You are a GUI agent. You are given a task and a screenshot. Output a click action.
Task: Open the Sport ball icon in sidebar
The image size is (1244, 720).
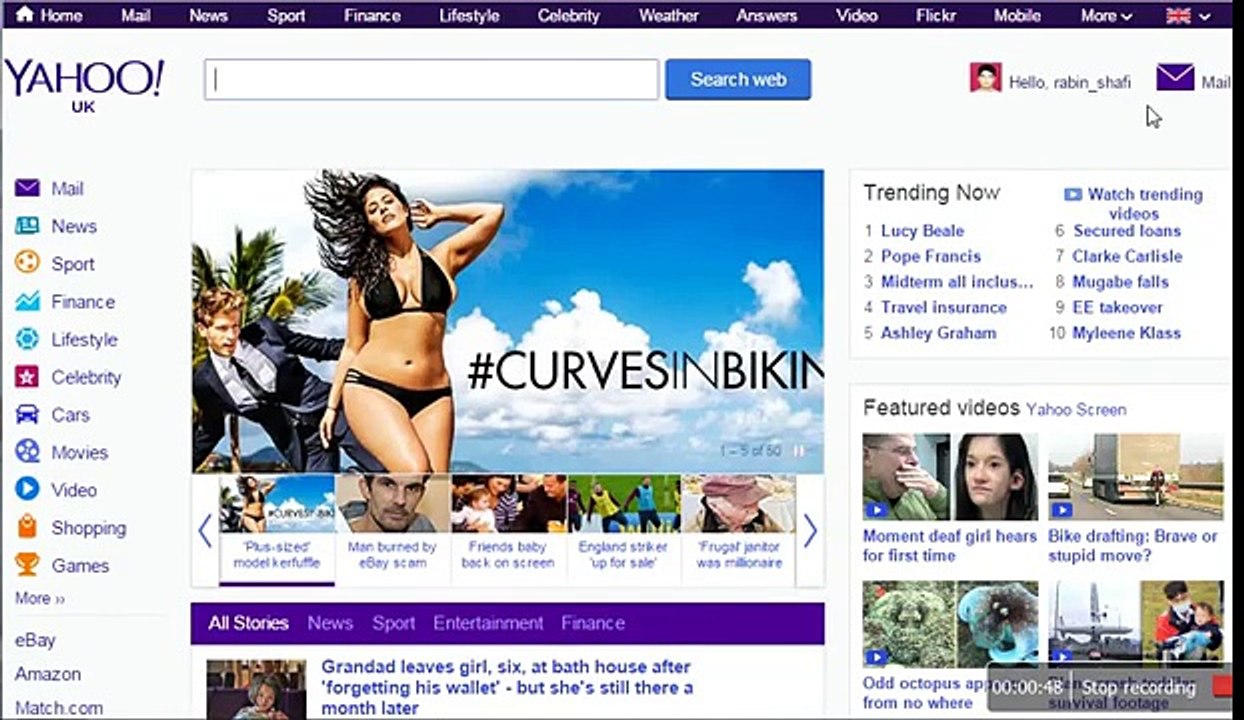pos(27,263)
